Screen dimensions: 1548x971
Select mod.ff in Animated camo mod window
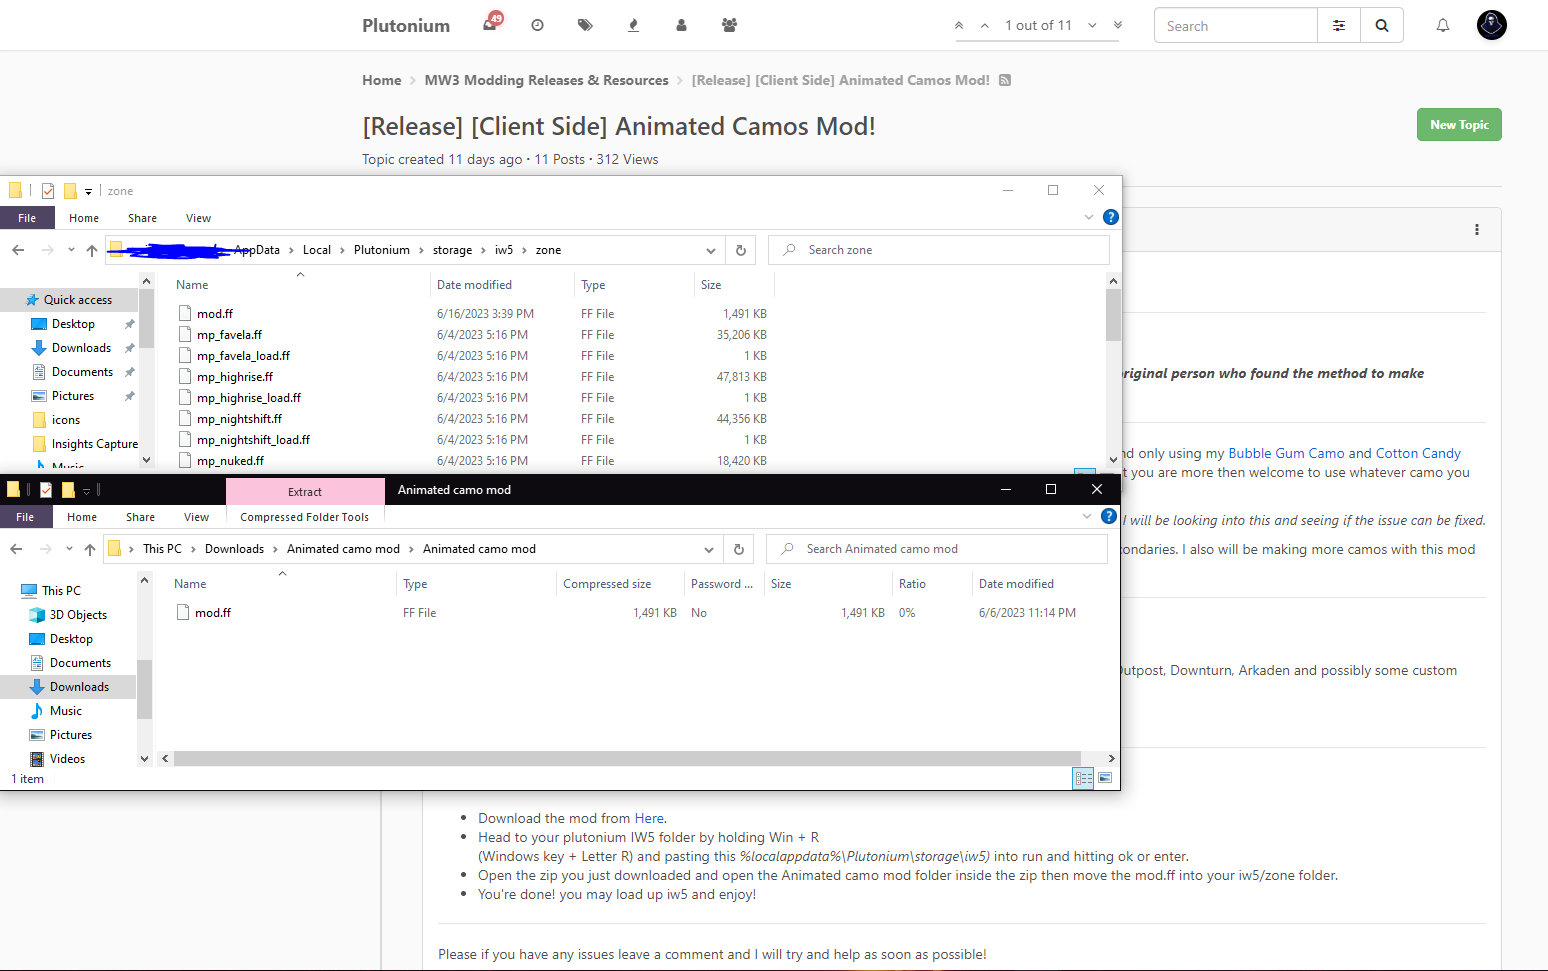click(213, 613)
